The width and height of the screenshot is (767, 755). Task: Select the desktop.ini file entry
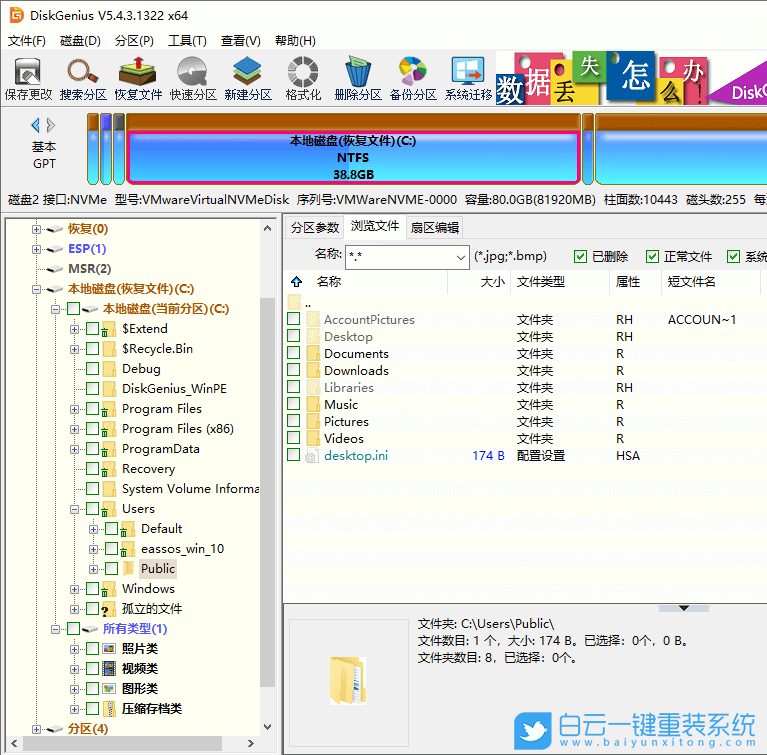pos(355,456)
